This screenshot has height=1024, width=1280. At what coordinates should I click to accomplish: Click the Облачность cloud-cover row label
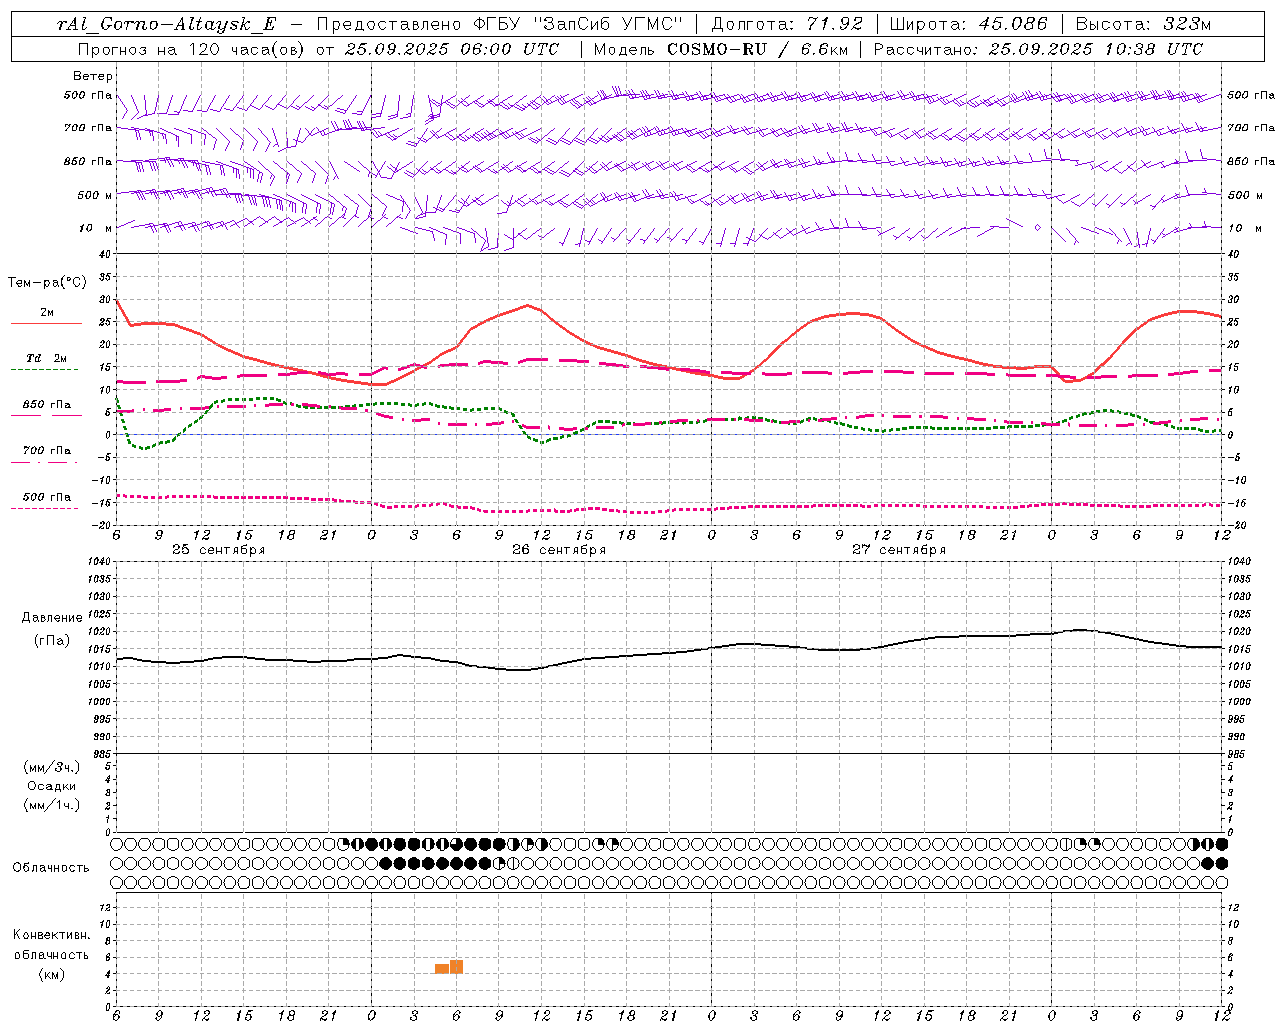click(x=51, y=867)
